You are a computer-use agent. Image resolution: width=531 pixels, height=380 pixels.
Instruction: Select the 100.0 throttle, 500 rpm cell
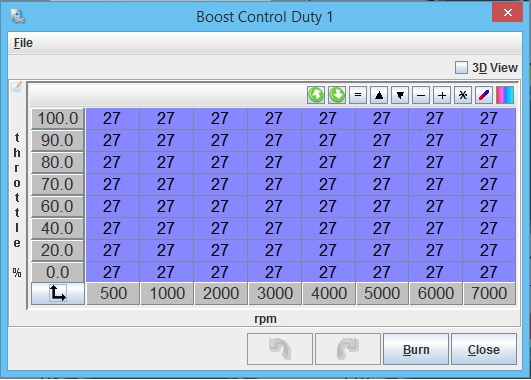[112, 119]
